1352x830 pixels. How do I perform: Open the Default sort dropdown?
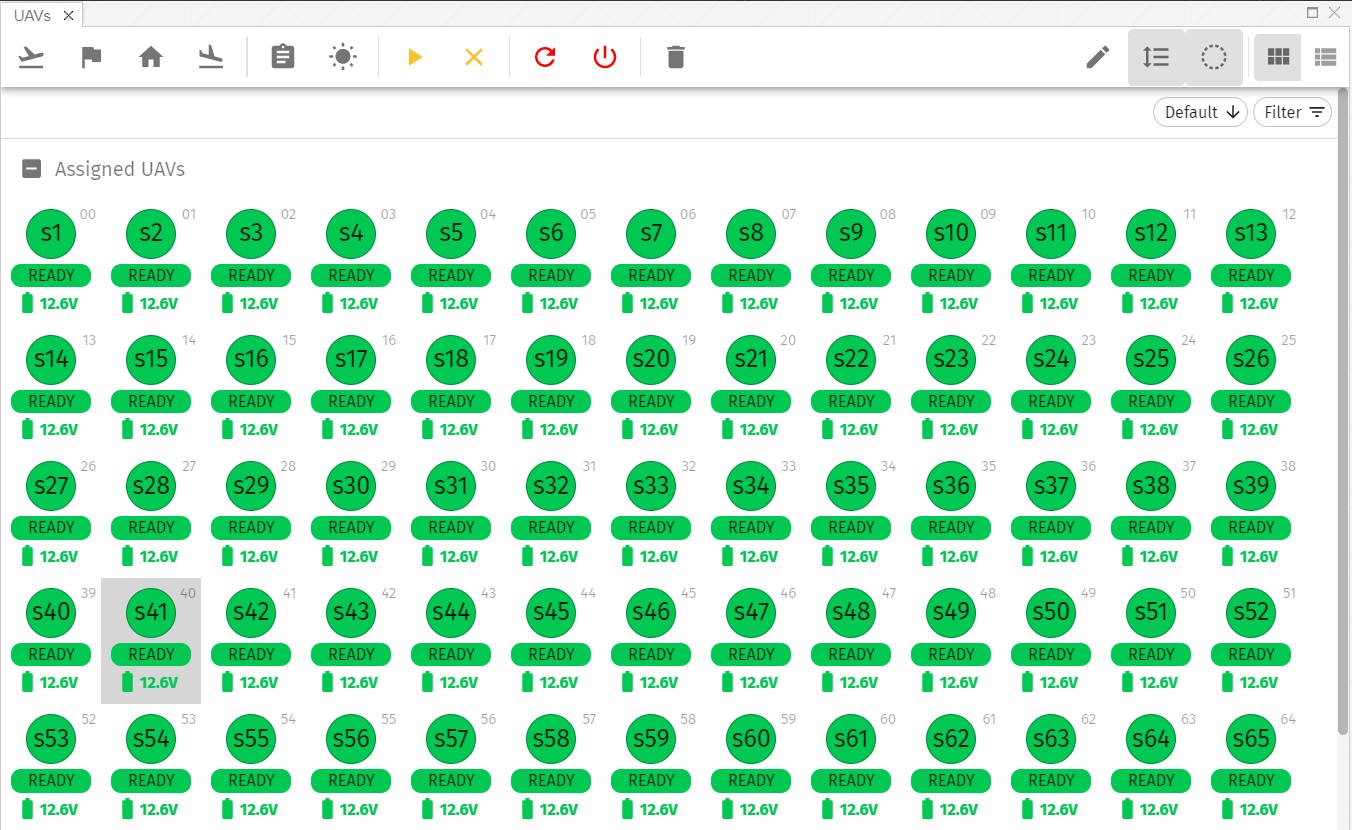[1200, 112]
